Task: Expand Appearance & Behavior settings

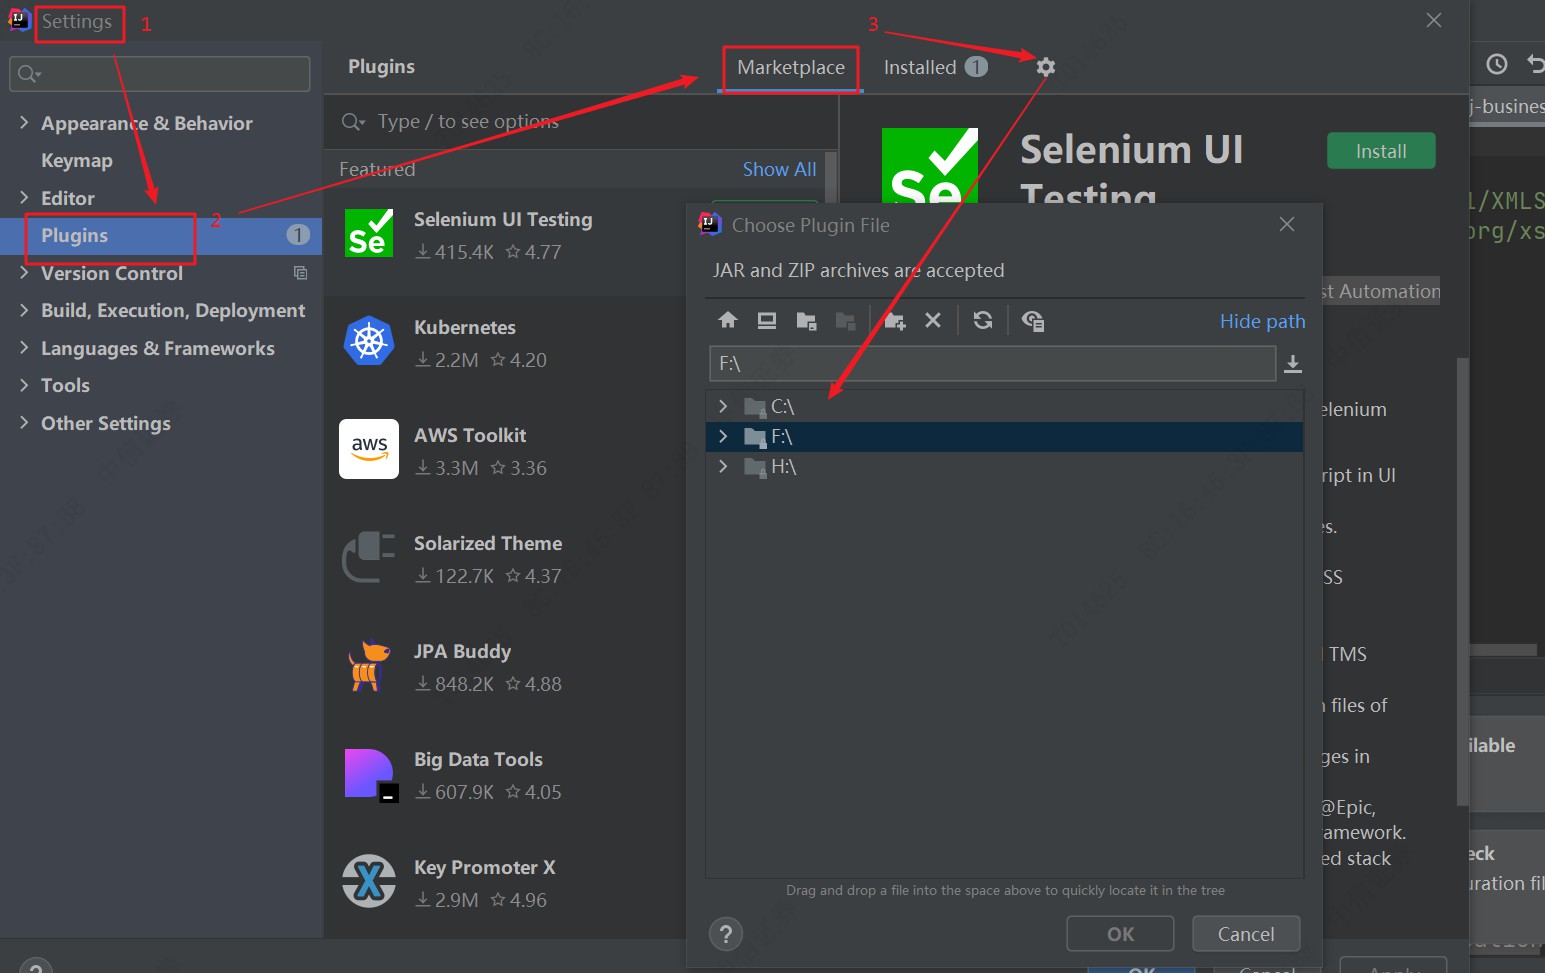Action: (x=24, y=122)
